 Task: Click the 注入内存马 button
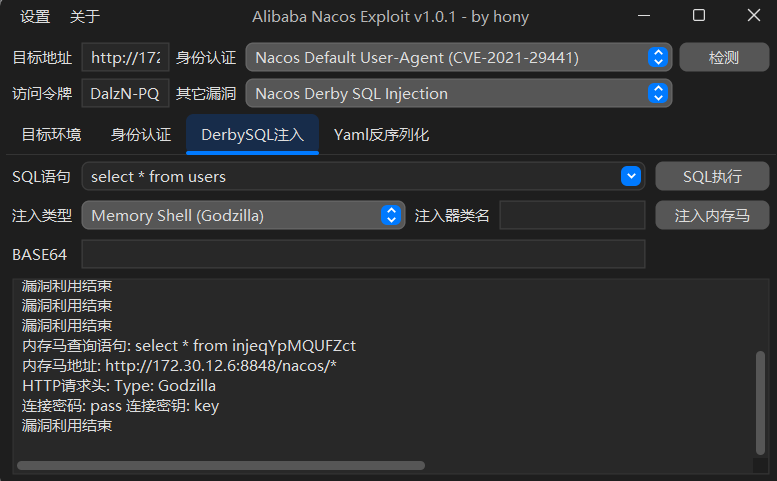[x=712, y=215]
